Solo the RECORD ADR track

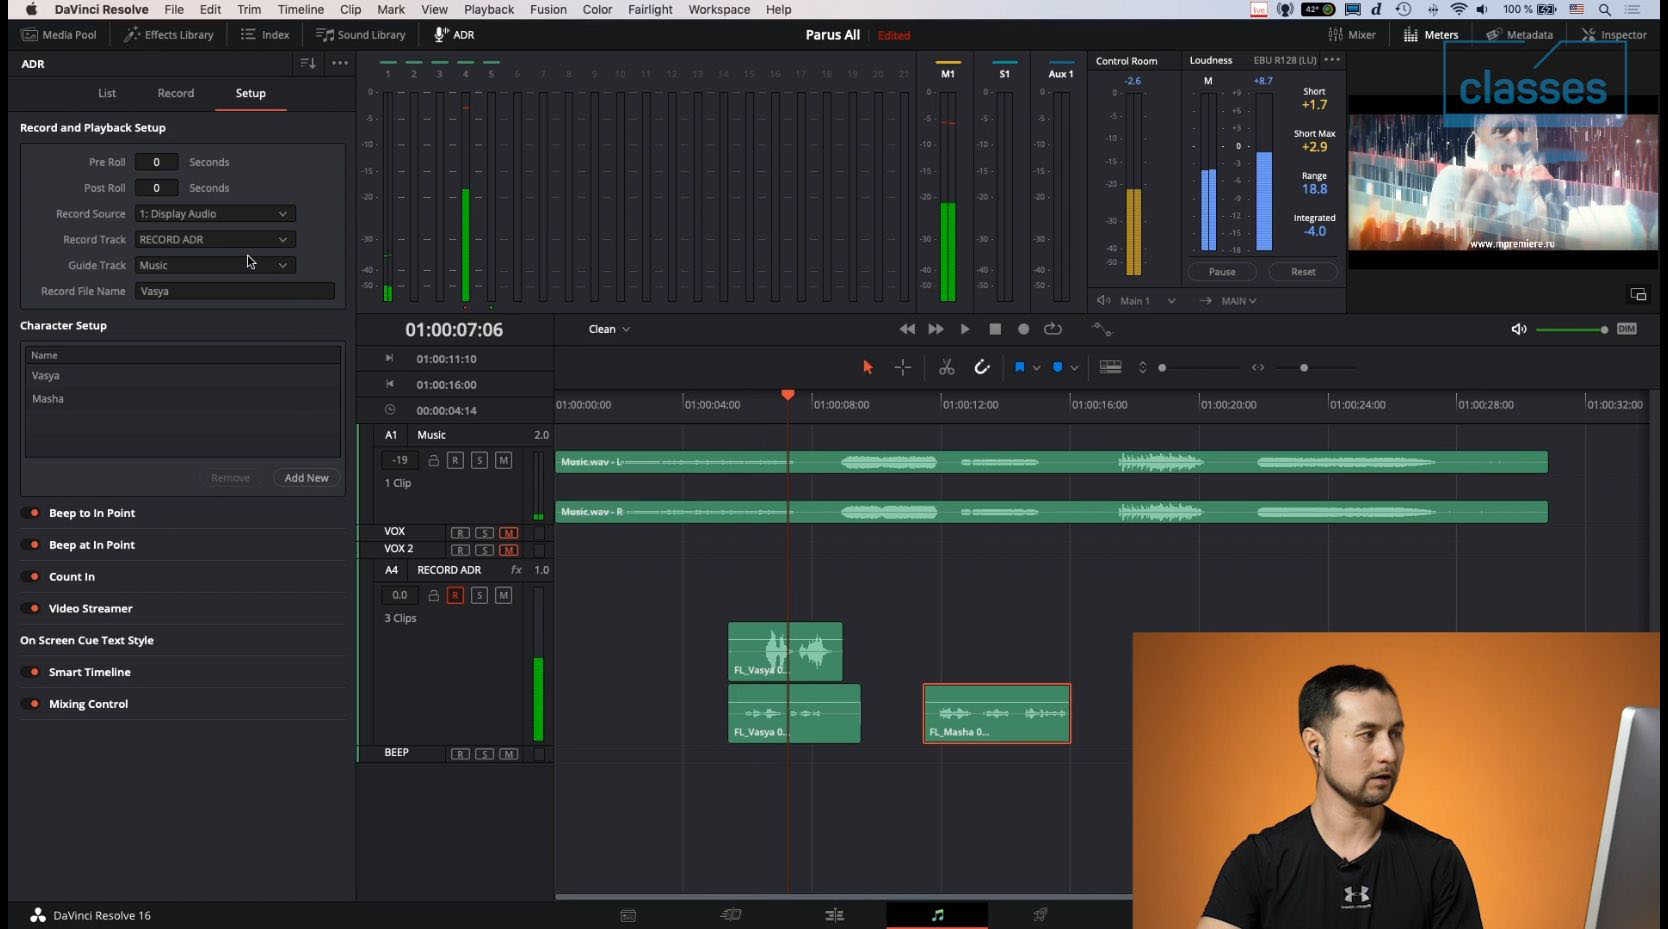479,595
